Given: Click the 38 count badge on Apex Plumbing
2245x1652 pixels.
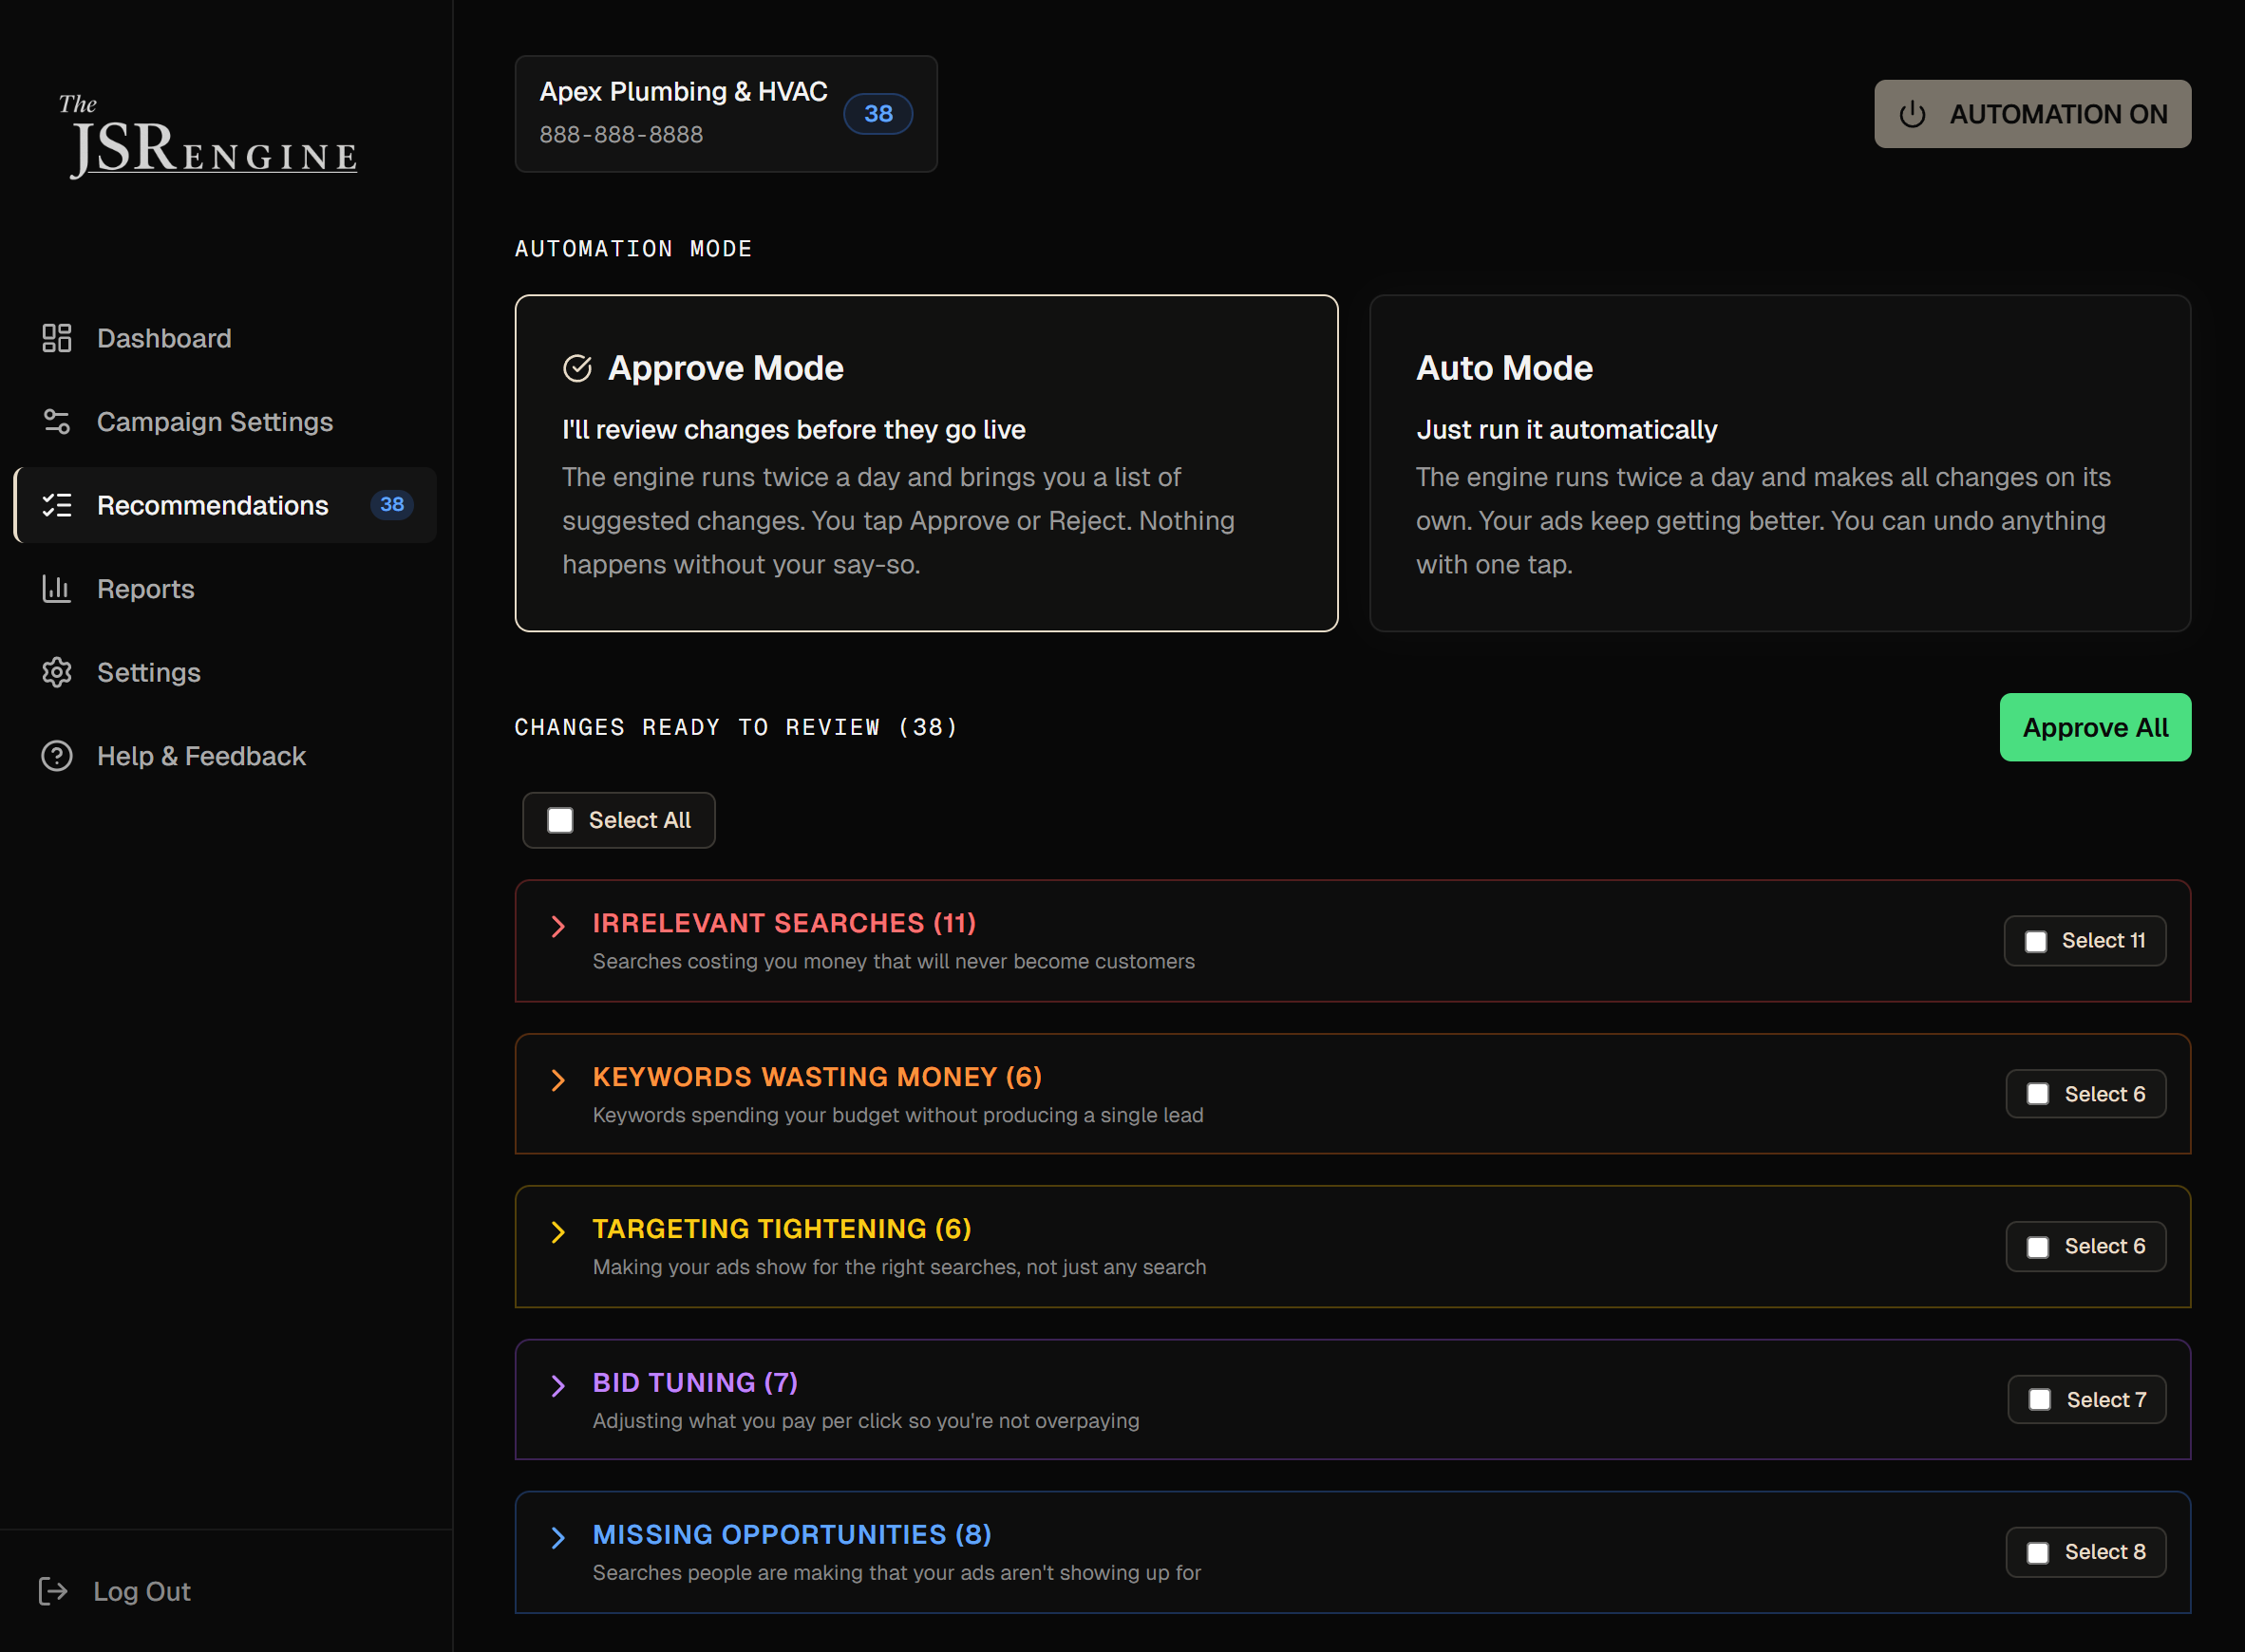Looking at the screenshot, I should 877,114.
